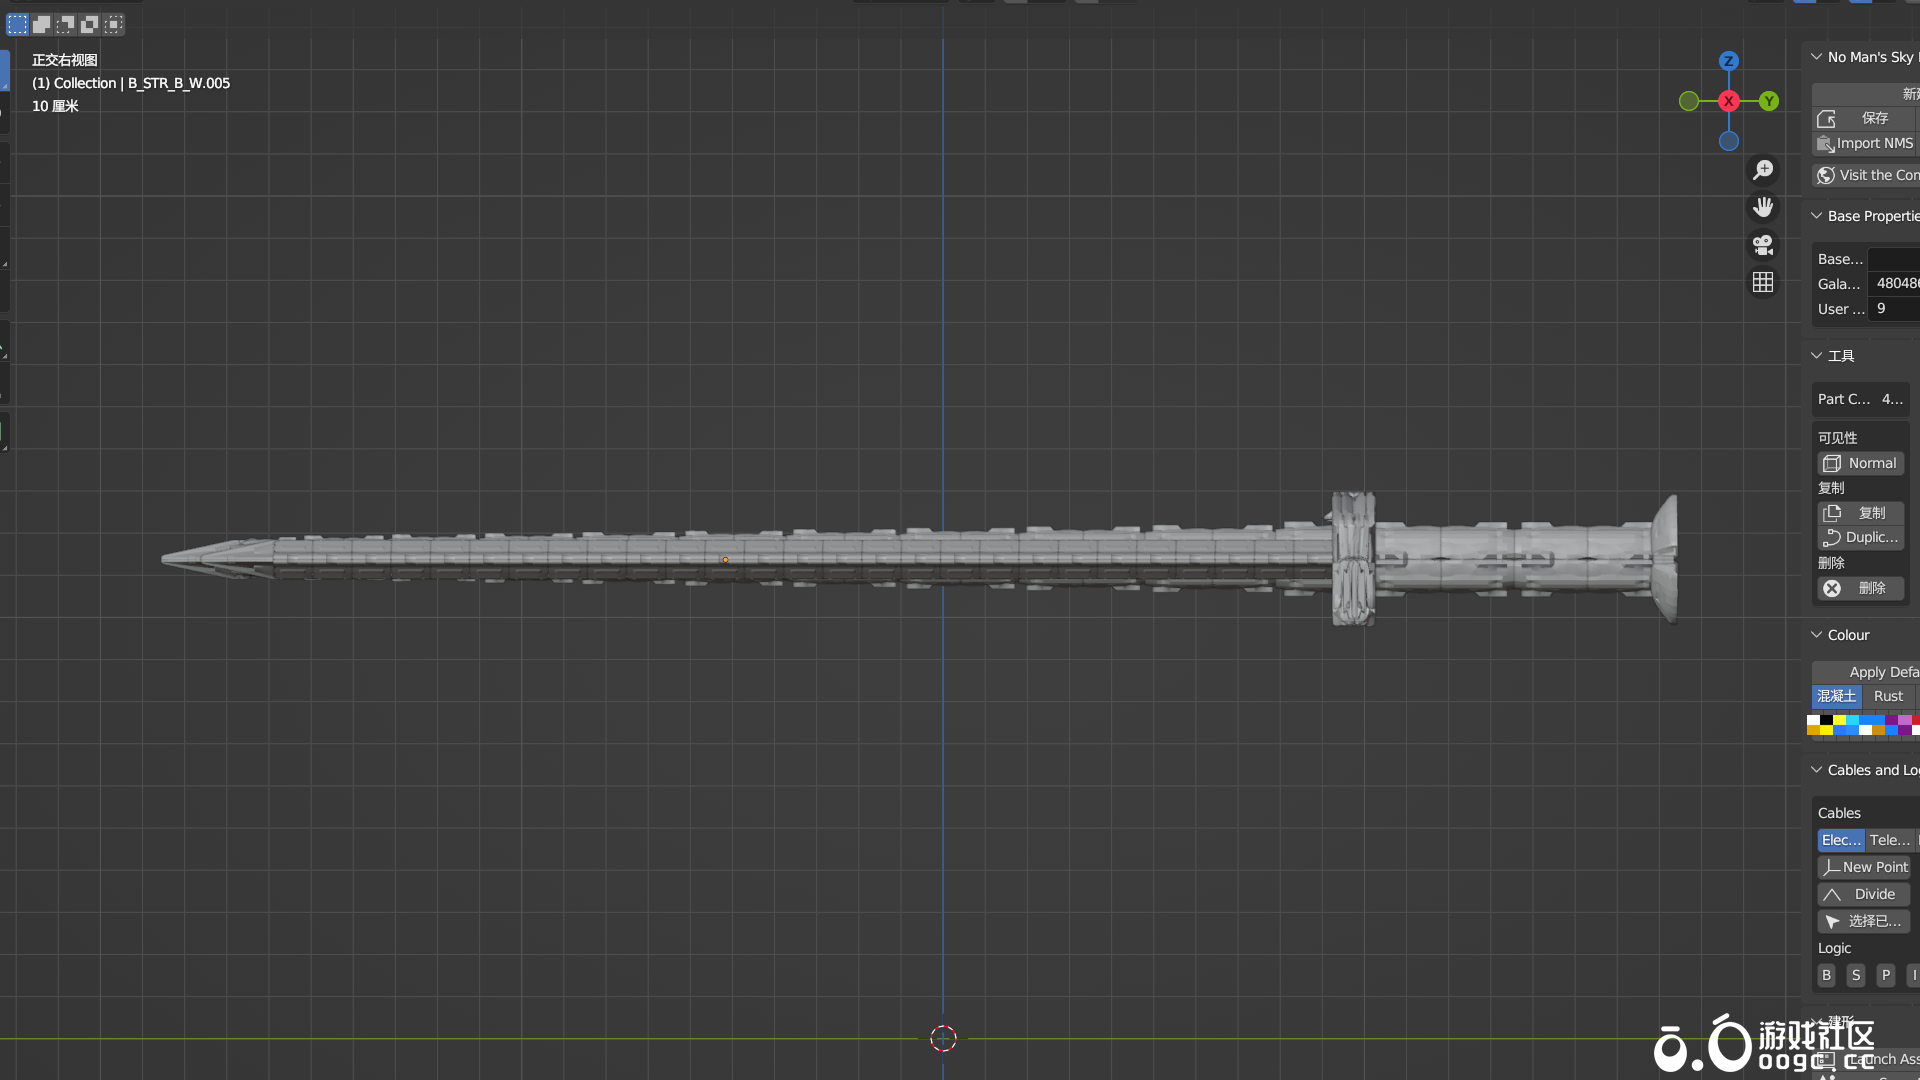
Task: Click the Import NMS button
Action: [1865, 143]
